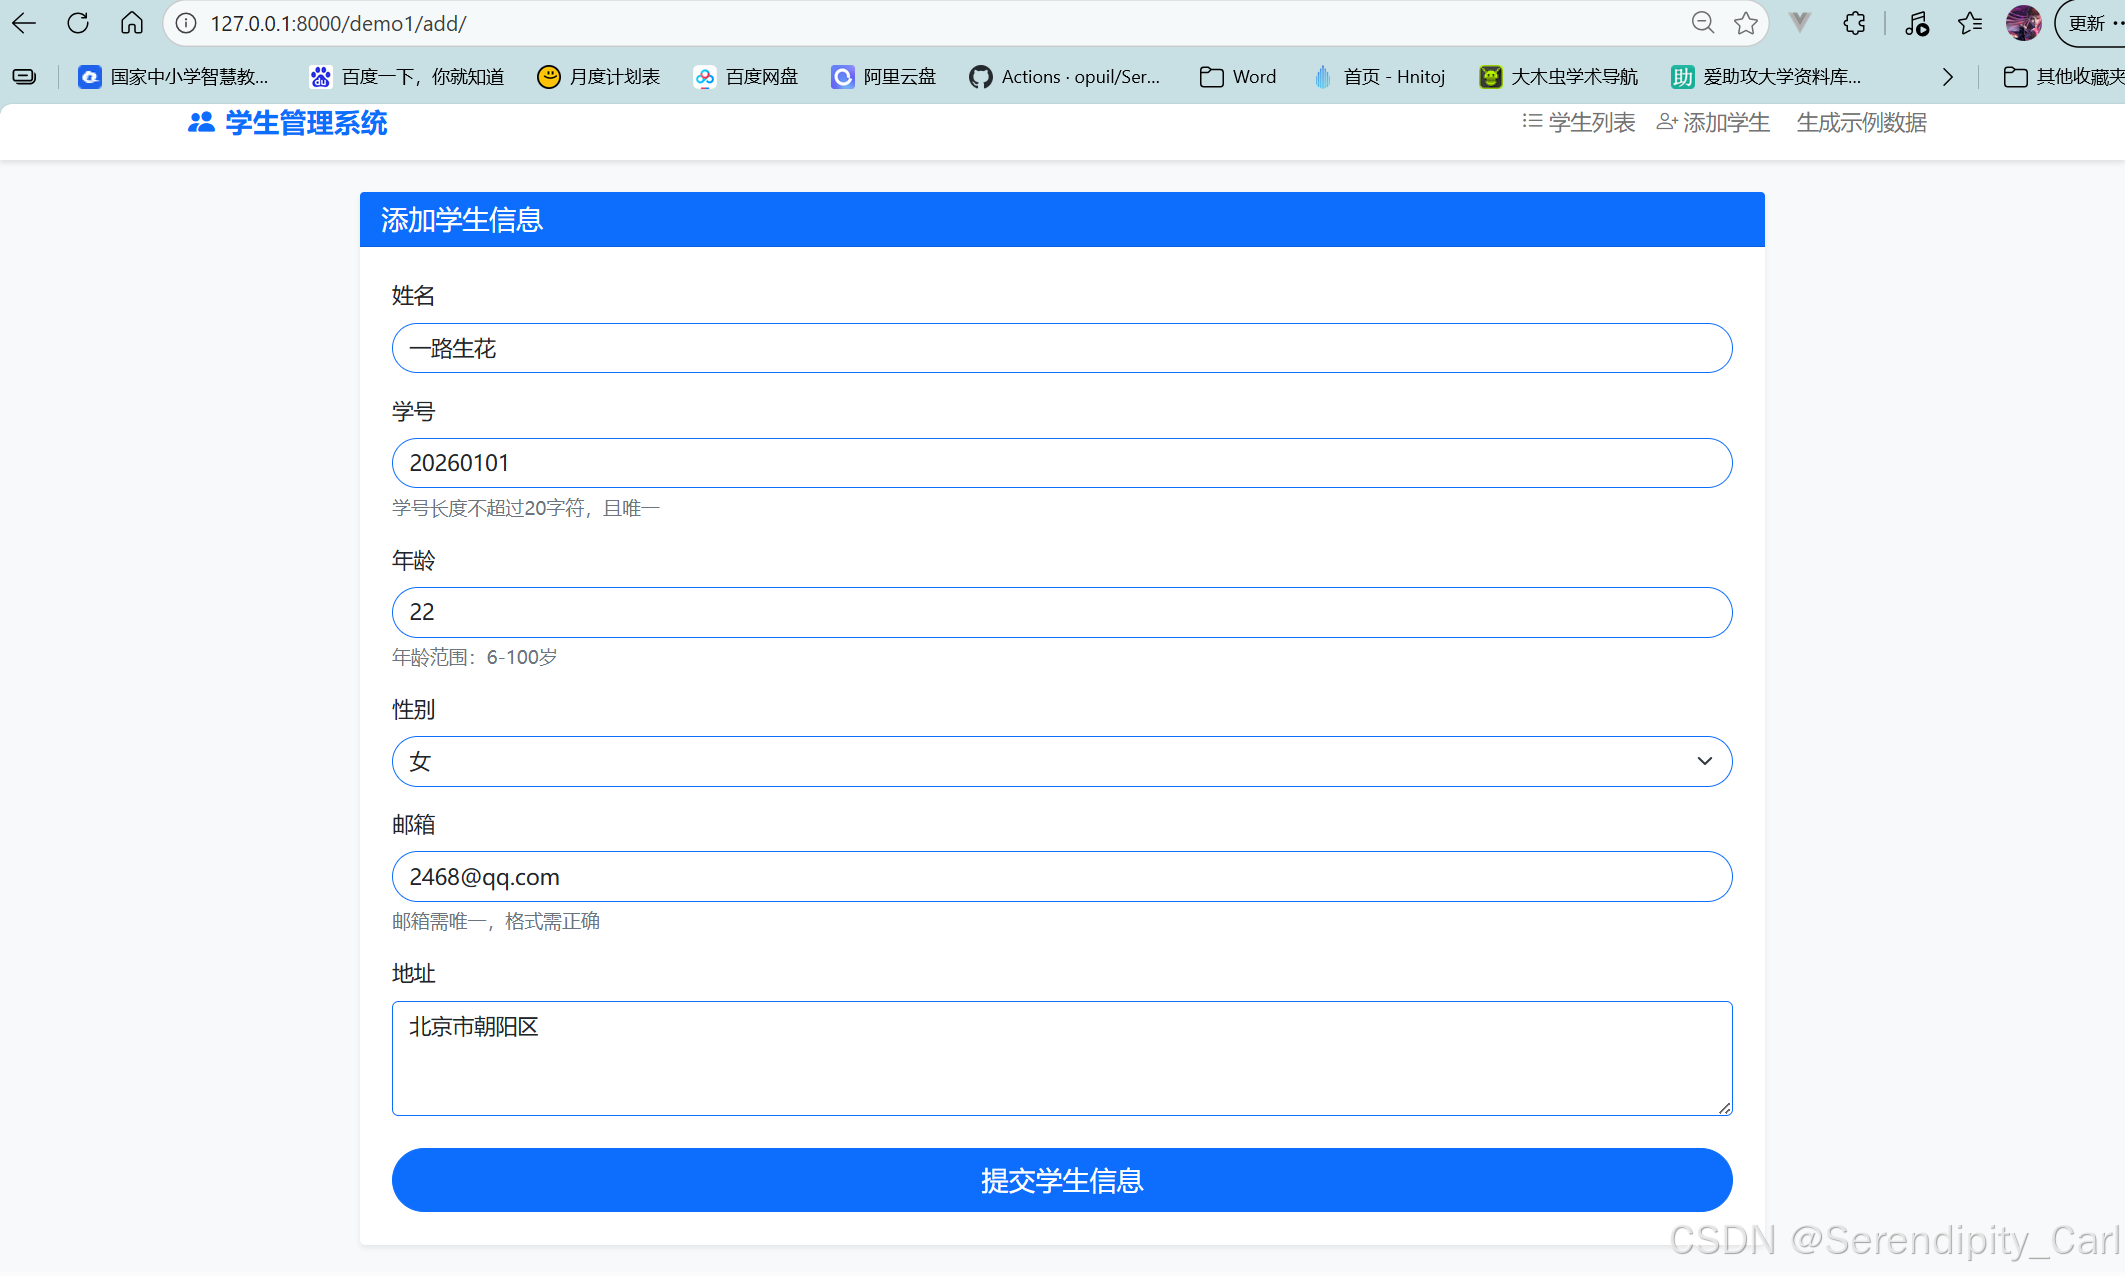Click the browser back arrow
Screen dimensions: 2125x1276
(24, 23)
